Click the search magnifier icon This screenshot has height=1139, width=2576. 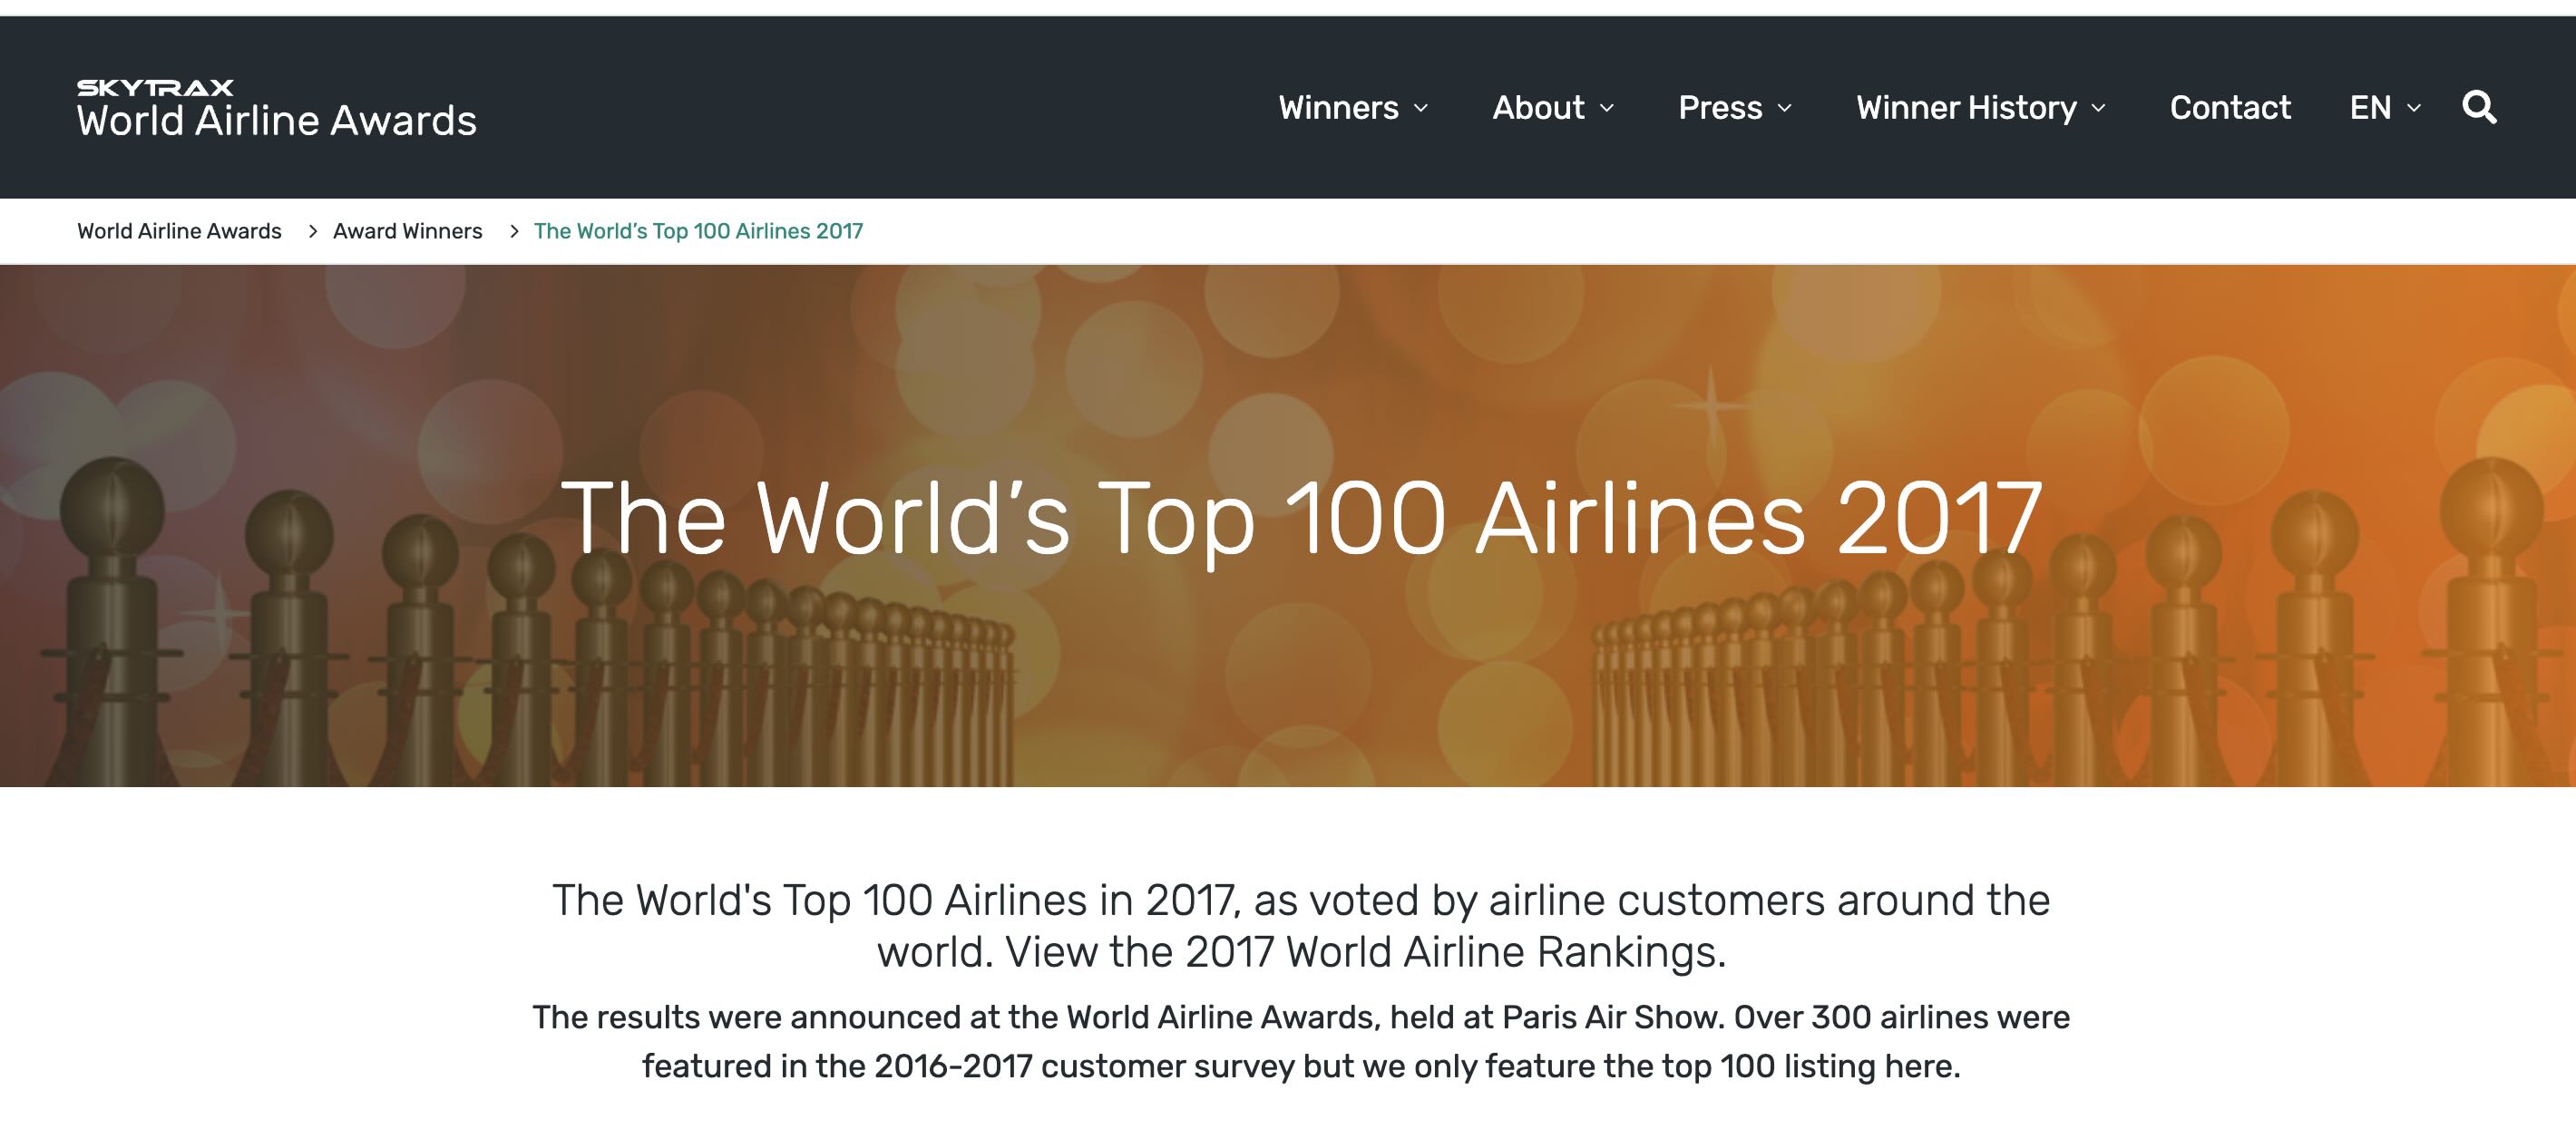(x=2479, y=107)
